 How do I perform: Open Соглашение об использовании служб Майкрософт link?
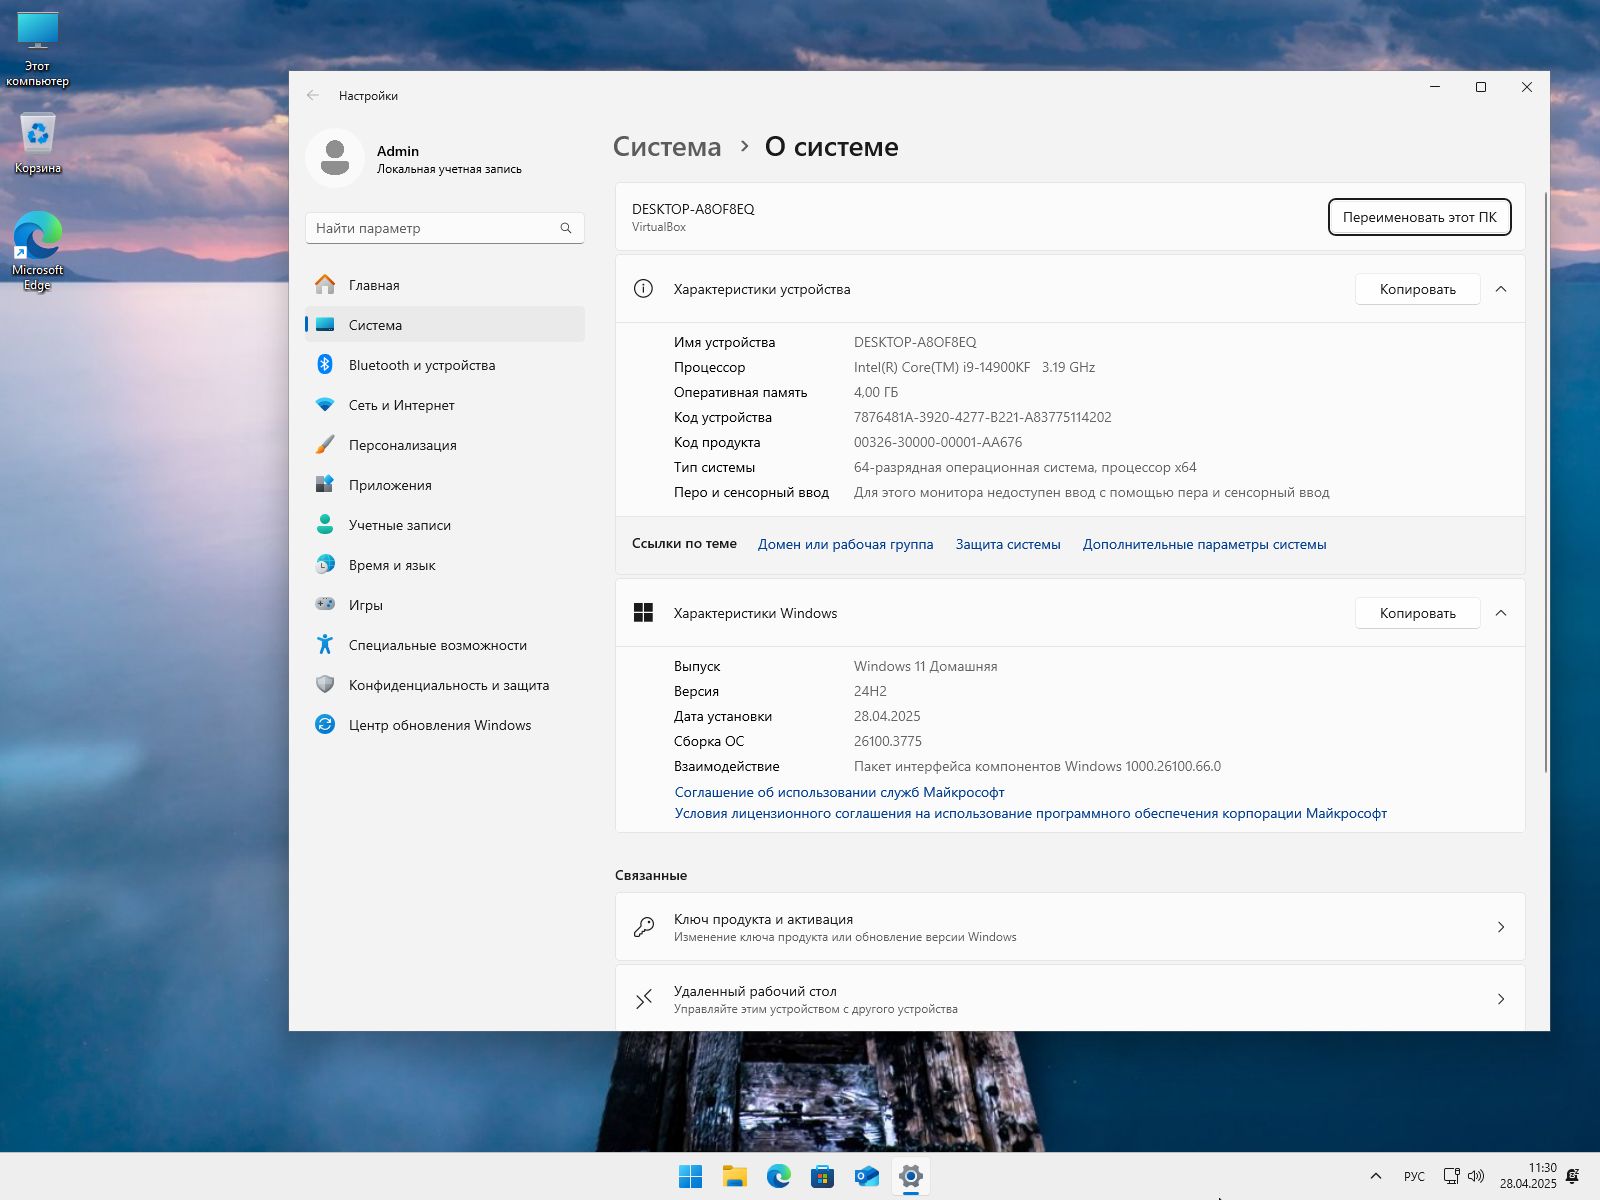click(x=839, y=792)
